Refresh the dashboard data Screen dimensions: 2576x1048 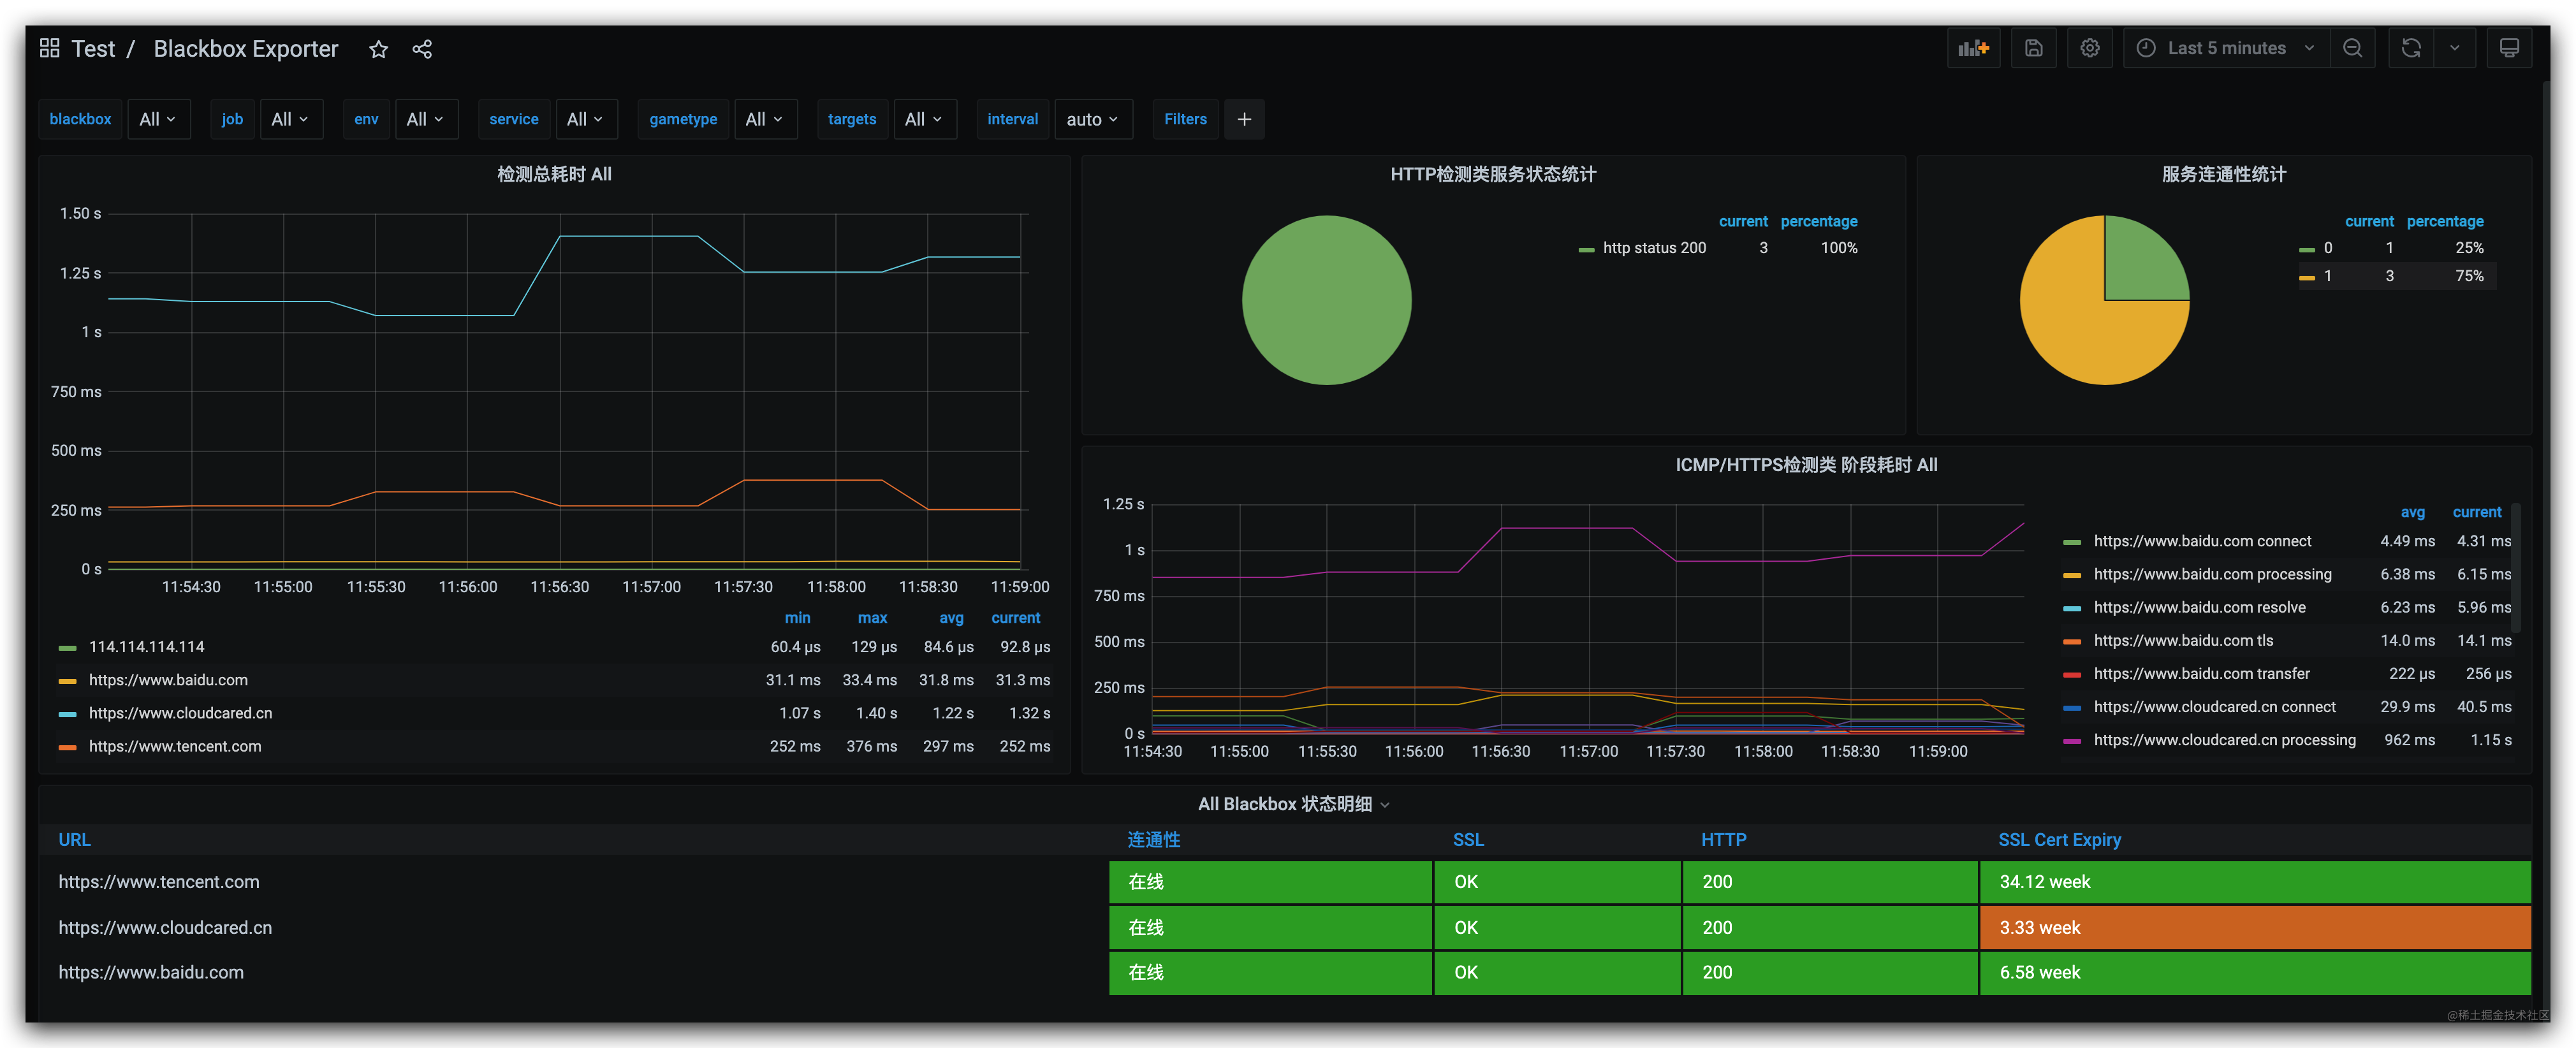pos(2411,47)
